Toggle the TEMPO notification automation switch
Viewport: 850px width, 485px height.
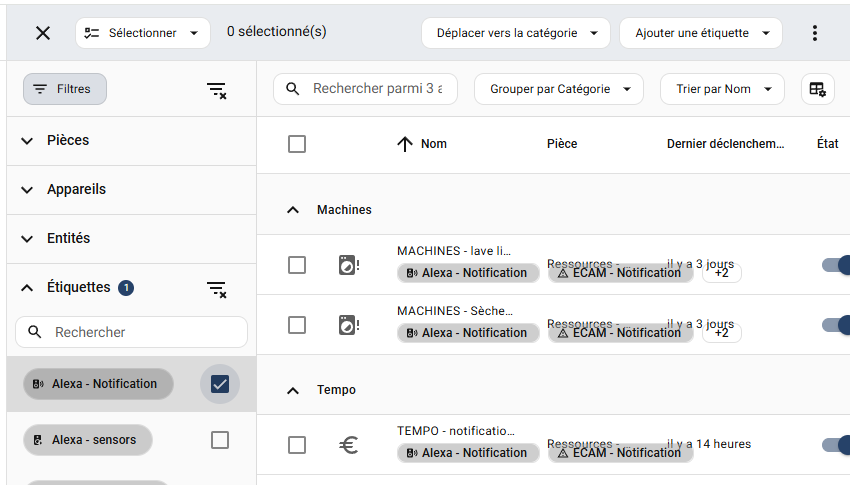pyautogui.click(x=837, y=445)
